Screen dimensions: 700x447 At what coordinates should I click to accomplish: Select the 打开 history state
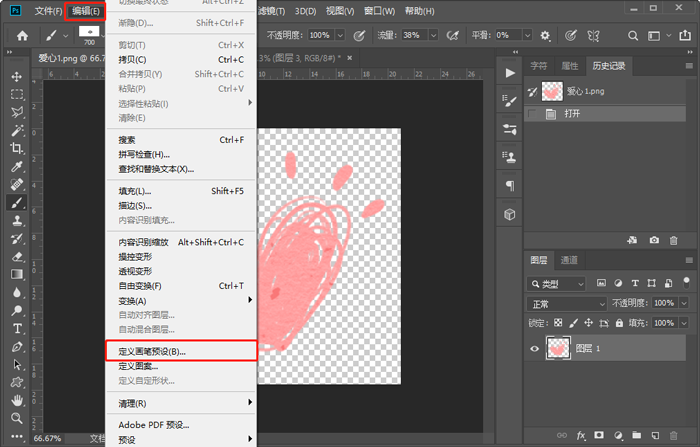point(573,114)
